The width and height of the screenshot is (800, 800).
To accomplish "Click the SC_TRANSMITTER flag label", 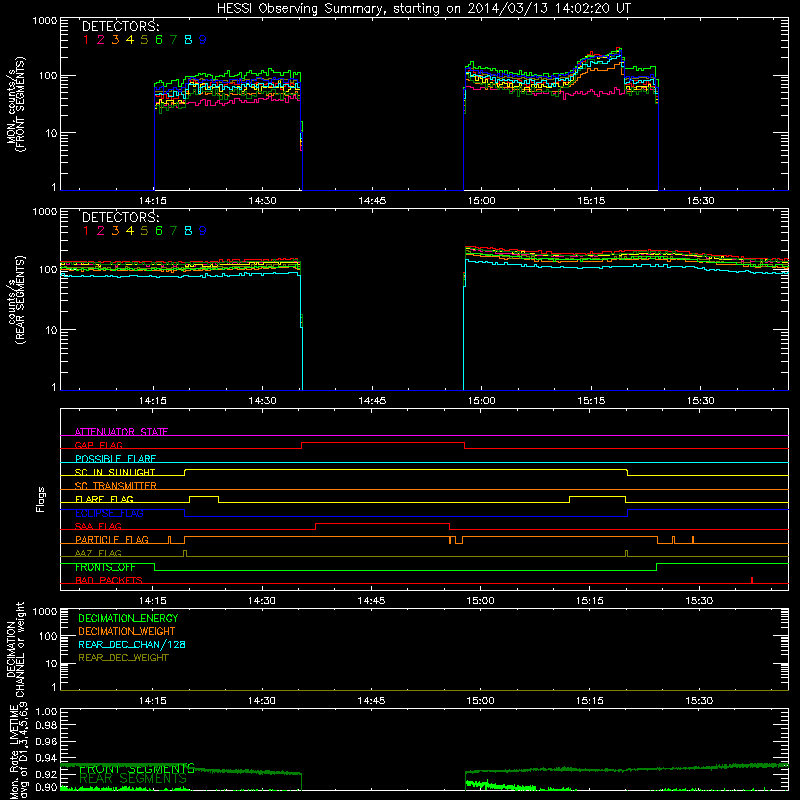I will tap(116, 486).
